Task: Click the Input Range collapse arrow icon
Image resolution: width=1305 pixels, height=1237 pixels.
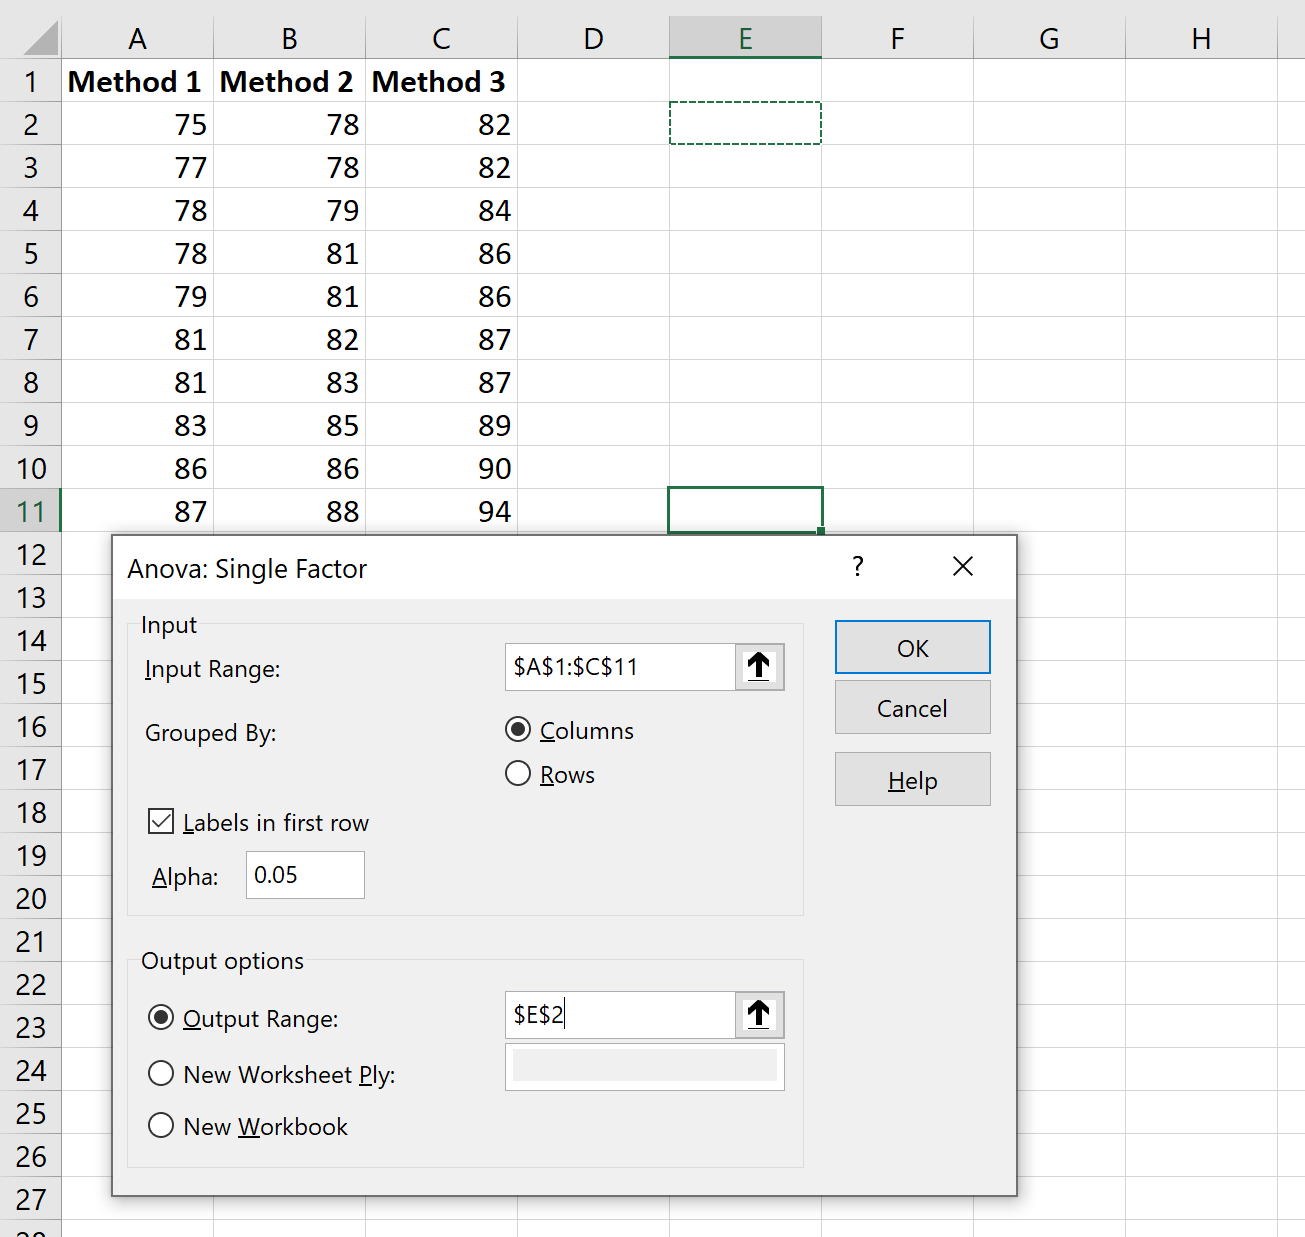Action: [759, 667]
